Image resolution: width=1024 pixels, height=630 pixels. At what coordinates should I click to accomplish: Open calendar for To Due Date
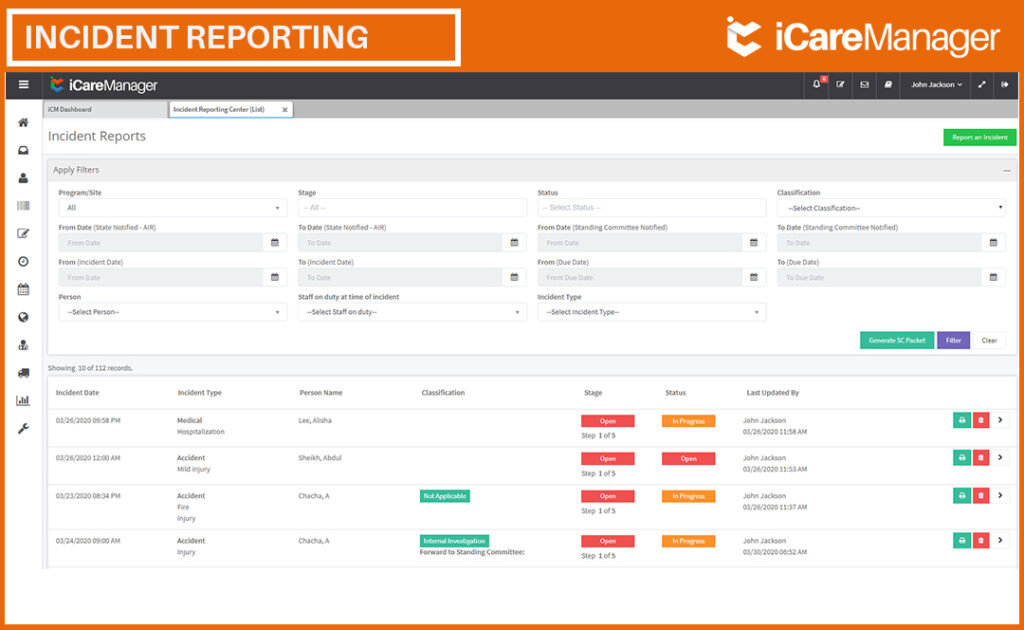tap(993, 277)
